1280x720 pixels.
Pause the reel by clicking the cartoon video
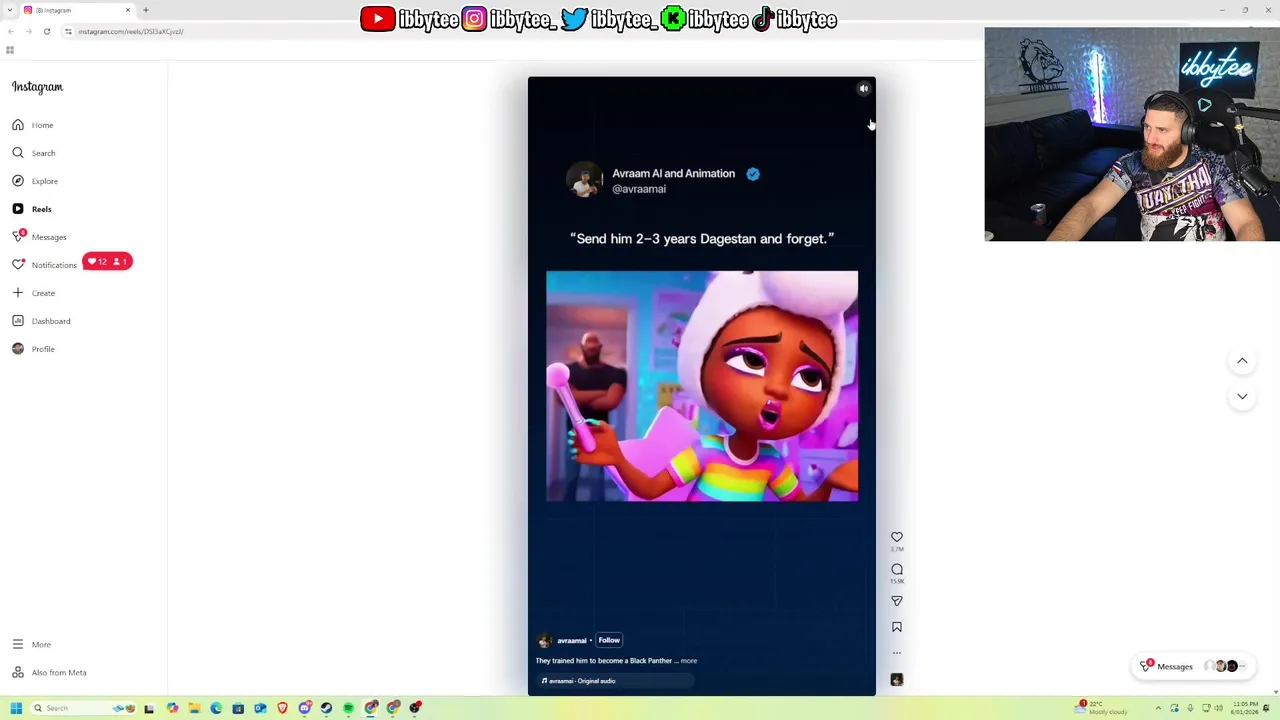click(x=702, y=386)
